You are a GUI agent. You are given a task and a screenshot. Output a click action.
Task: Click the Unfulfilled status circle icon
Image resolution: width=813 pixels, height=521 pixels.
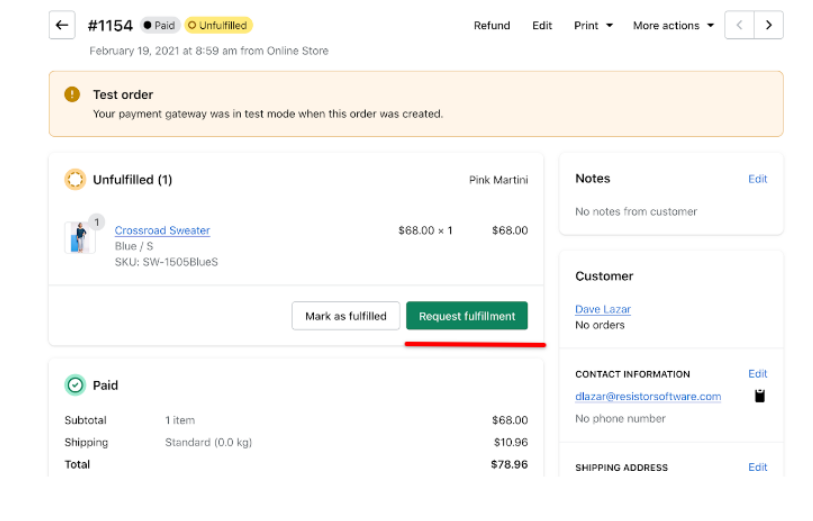75,180
